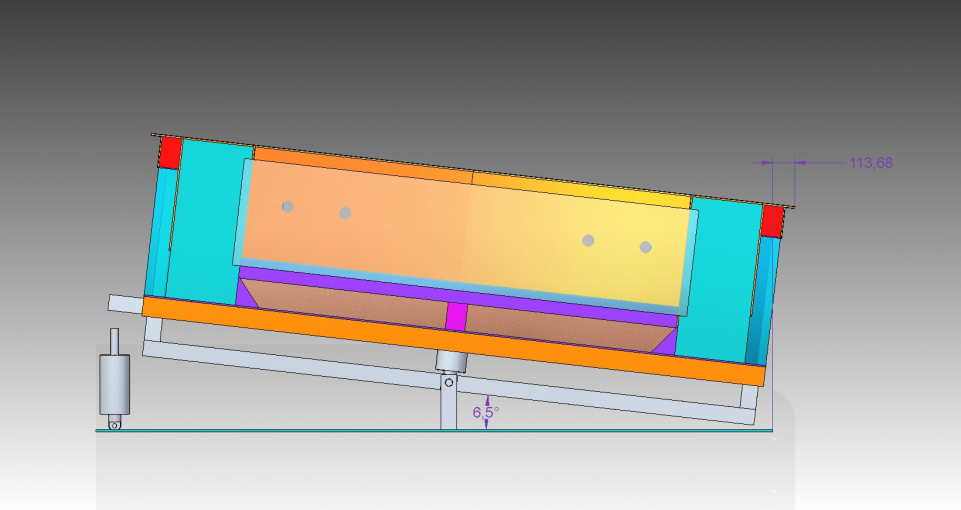The height and width of the screenshot is (510, 961).
Task: Select the gray tilted frame beam
Action: tap(449, 383)
